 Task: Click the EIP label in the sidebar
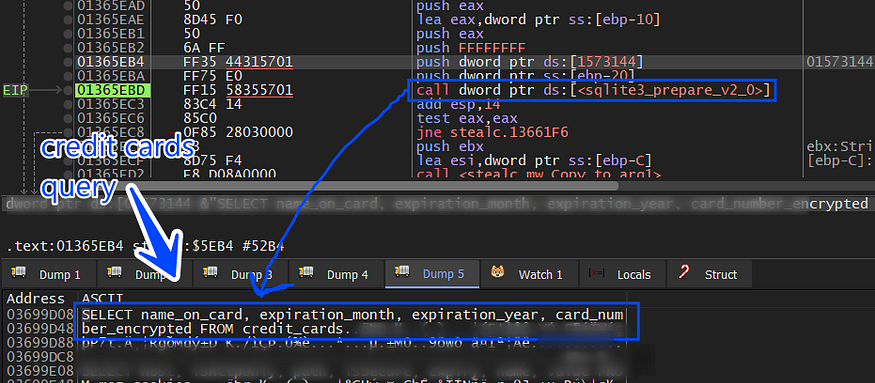15,90
